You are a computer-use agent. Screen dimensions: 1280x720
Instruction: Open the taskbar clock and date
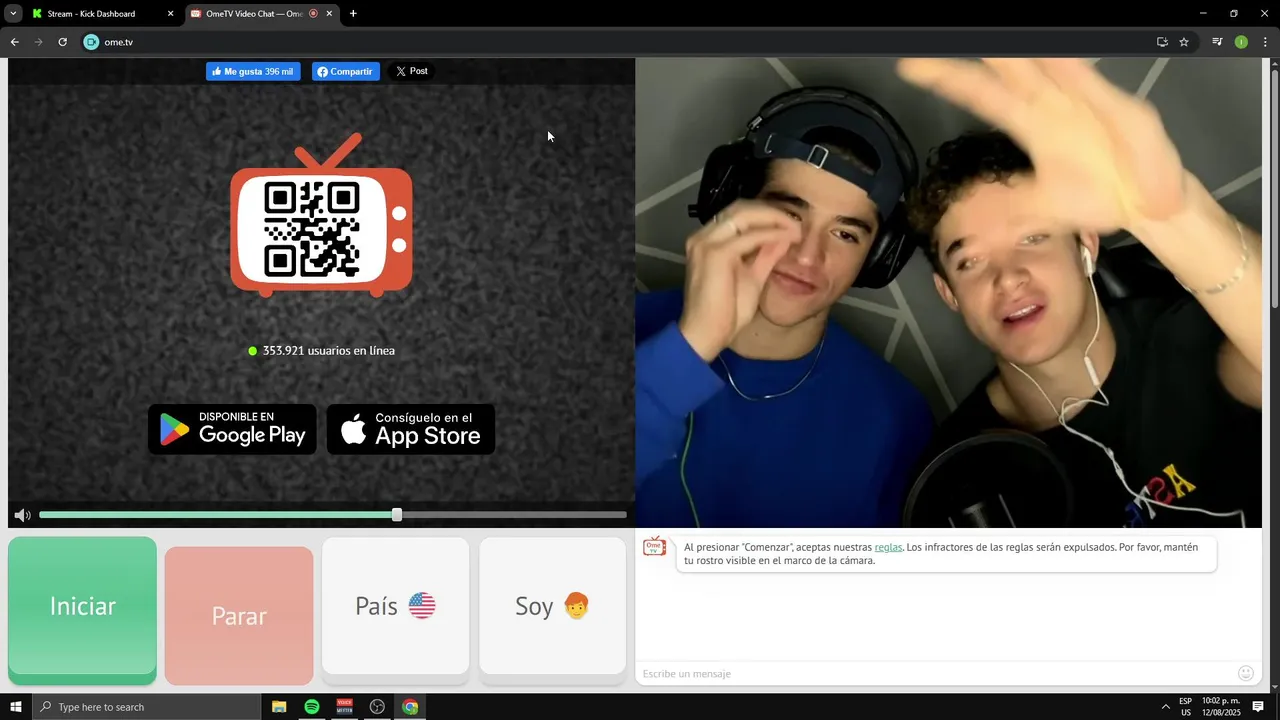(x=1221, y=707)
